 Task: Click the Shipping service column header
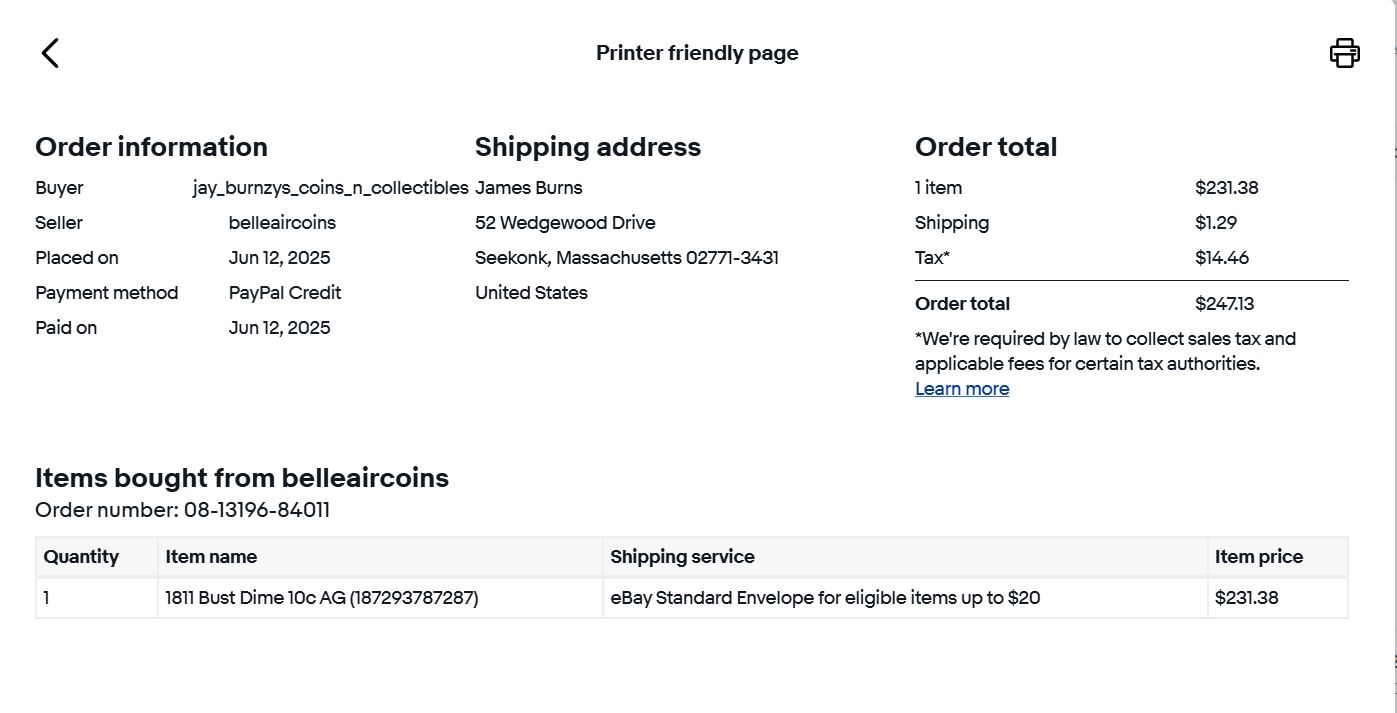point(682,557)
